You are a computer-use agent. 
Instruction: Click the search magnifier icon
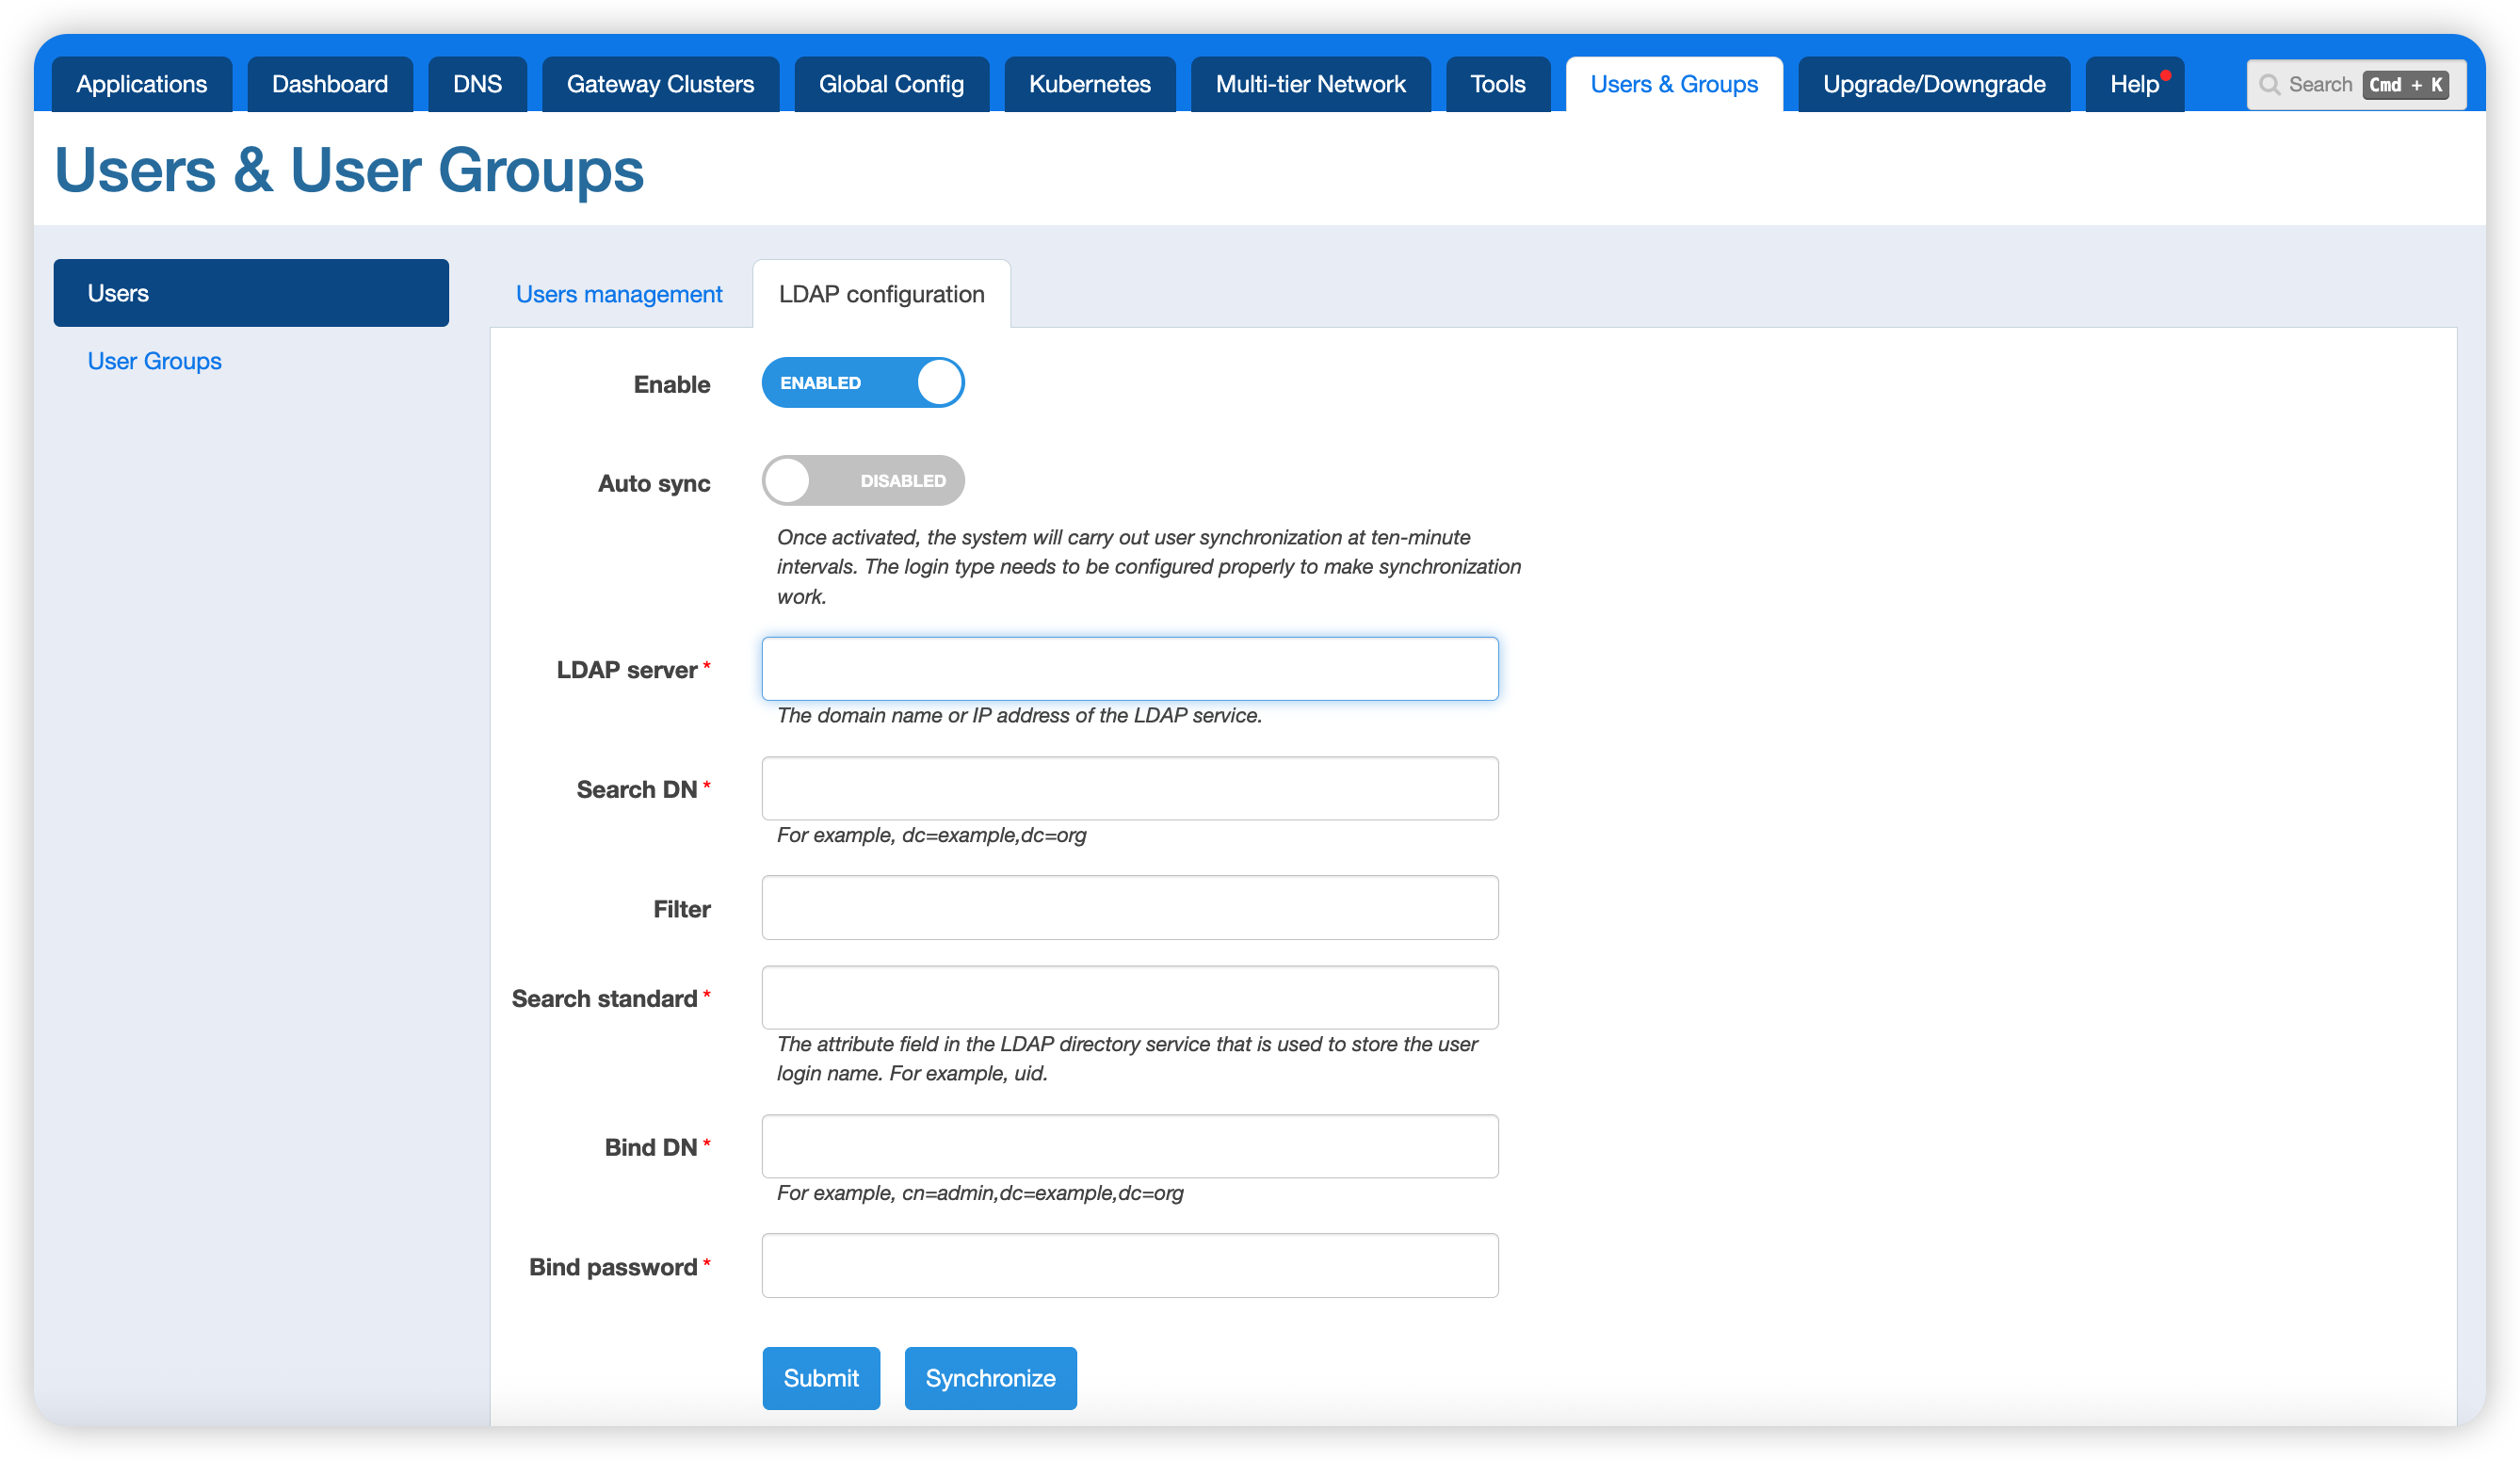coord(2269,85)
